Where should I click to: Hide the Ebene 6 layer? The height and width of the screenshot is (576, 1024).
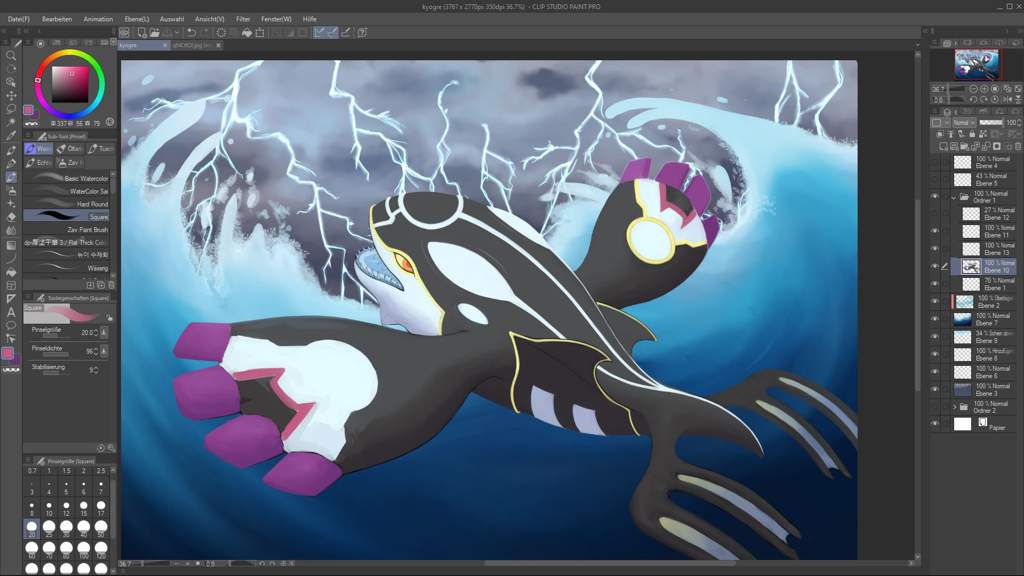(935, 372)
